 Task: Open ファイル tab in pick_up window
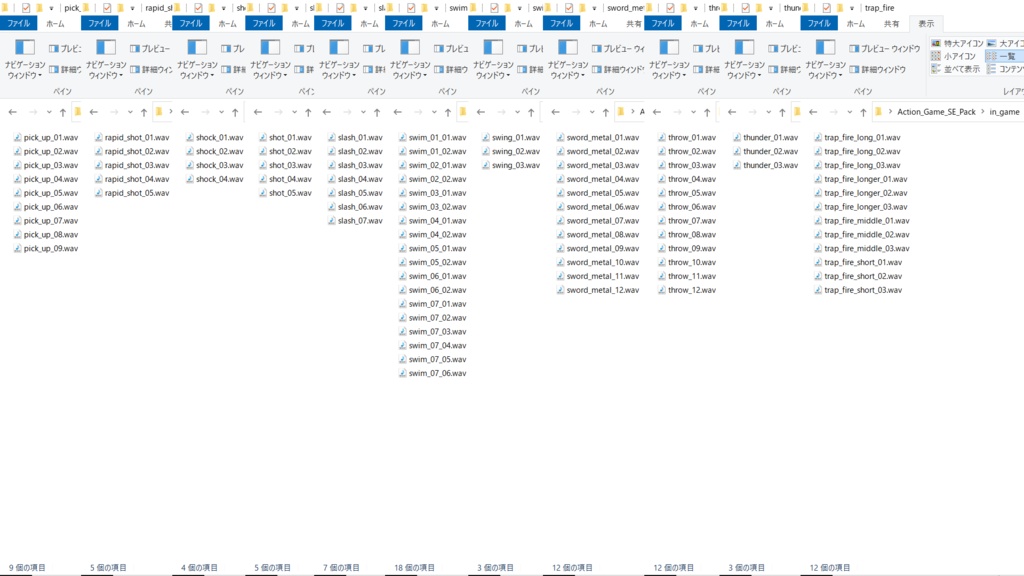18,24
